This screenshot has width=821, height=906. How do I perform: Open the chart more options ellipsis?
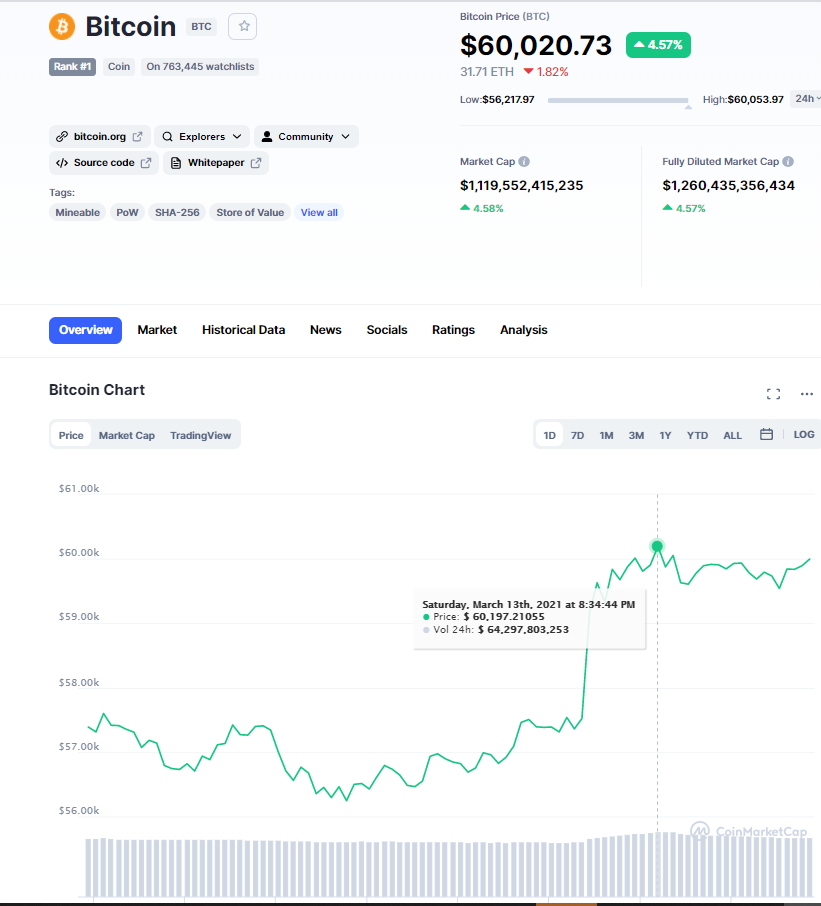(807, 394)
